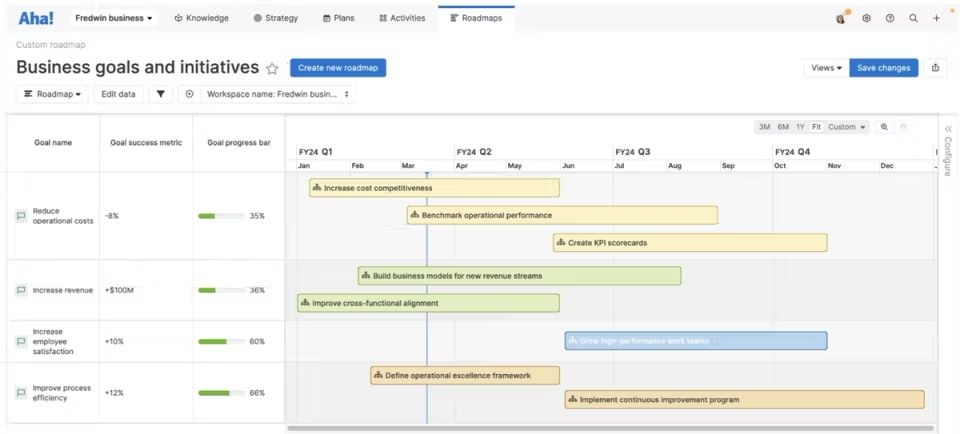
Task: Click the plus icon in top bar
Action: click(x=936, y=18)
